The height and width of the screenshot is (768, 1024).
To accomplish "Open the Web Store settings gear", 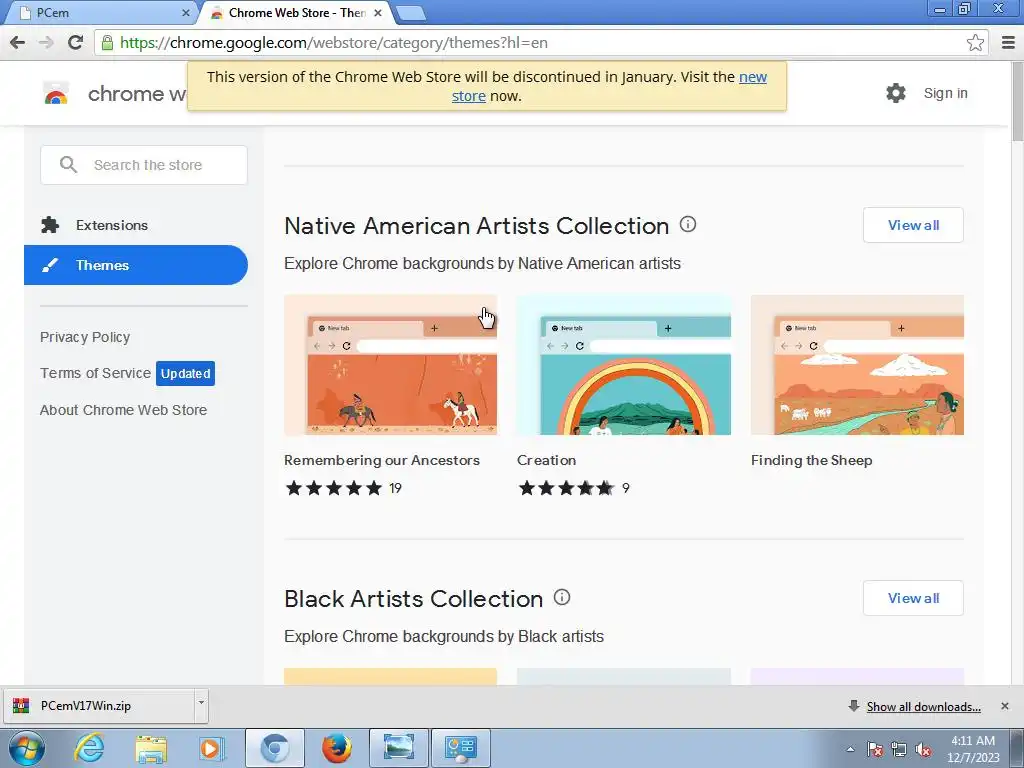I will tap(895, 93).
